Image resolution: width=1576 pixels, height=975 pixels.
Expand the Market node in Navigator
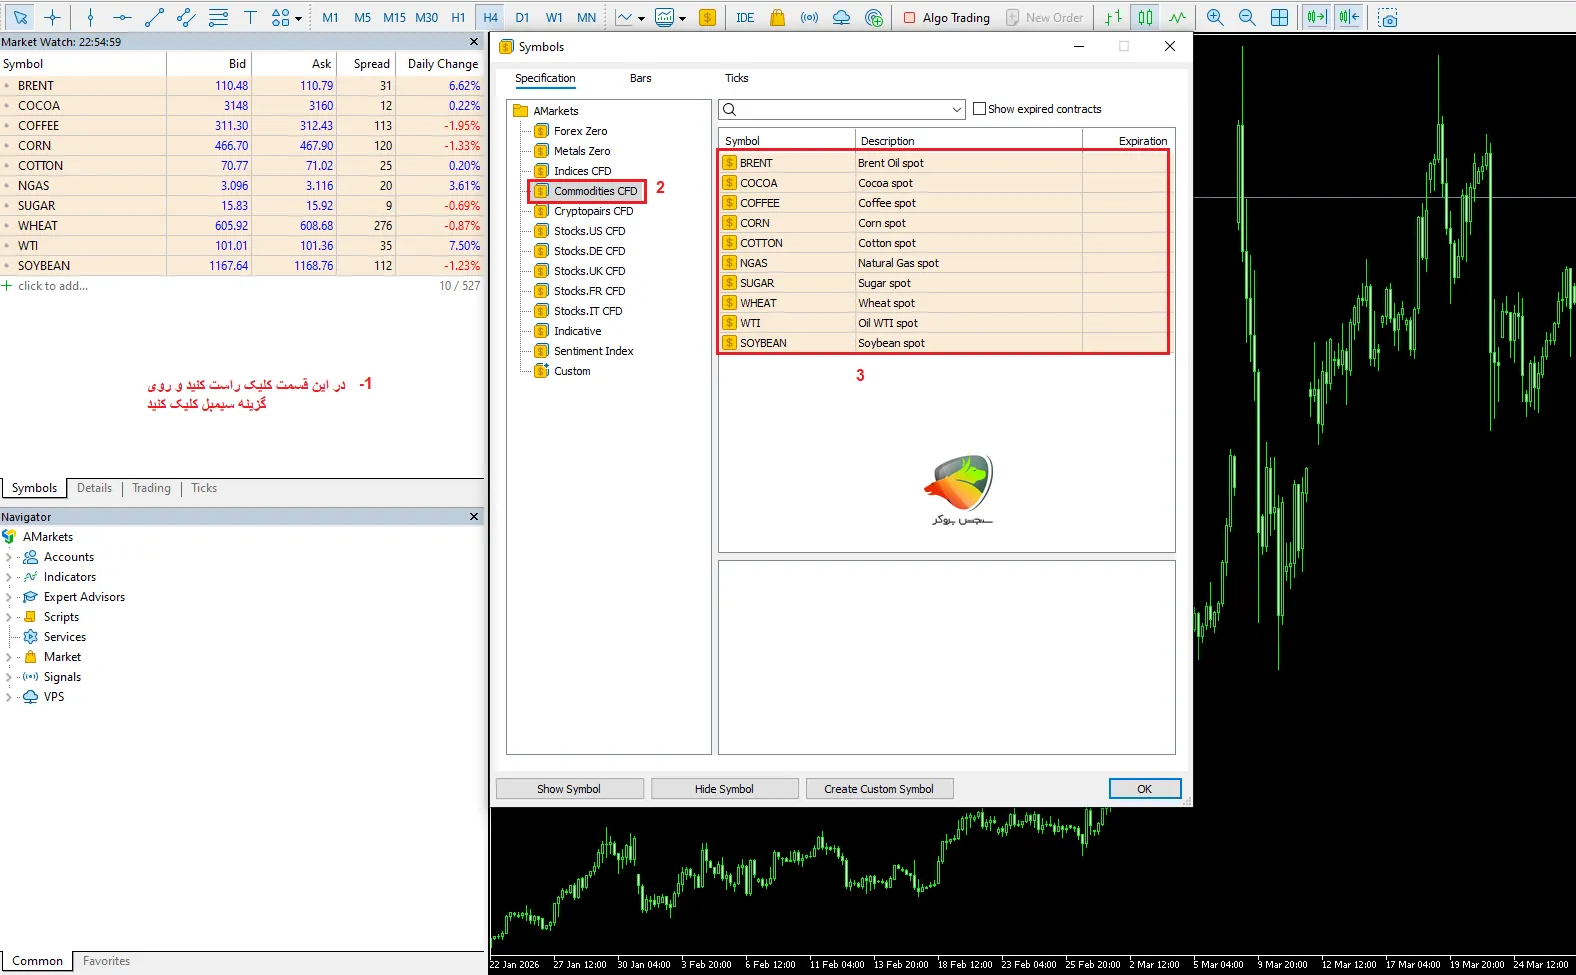(9, 657)
